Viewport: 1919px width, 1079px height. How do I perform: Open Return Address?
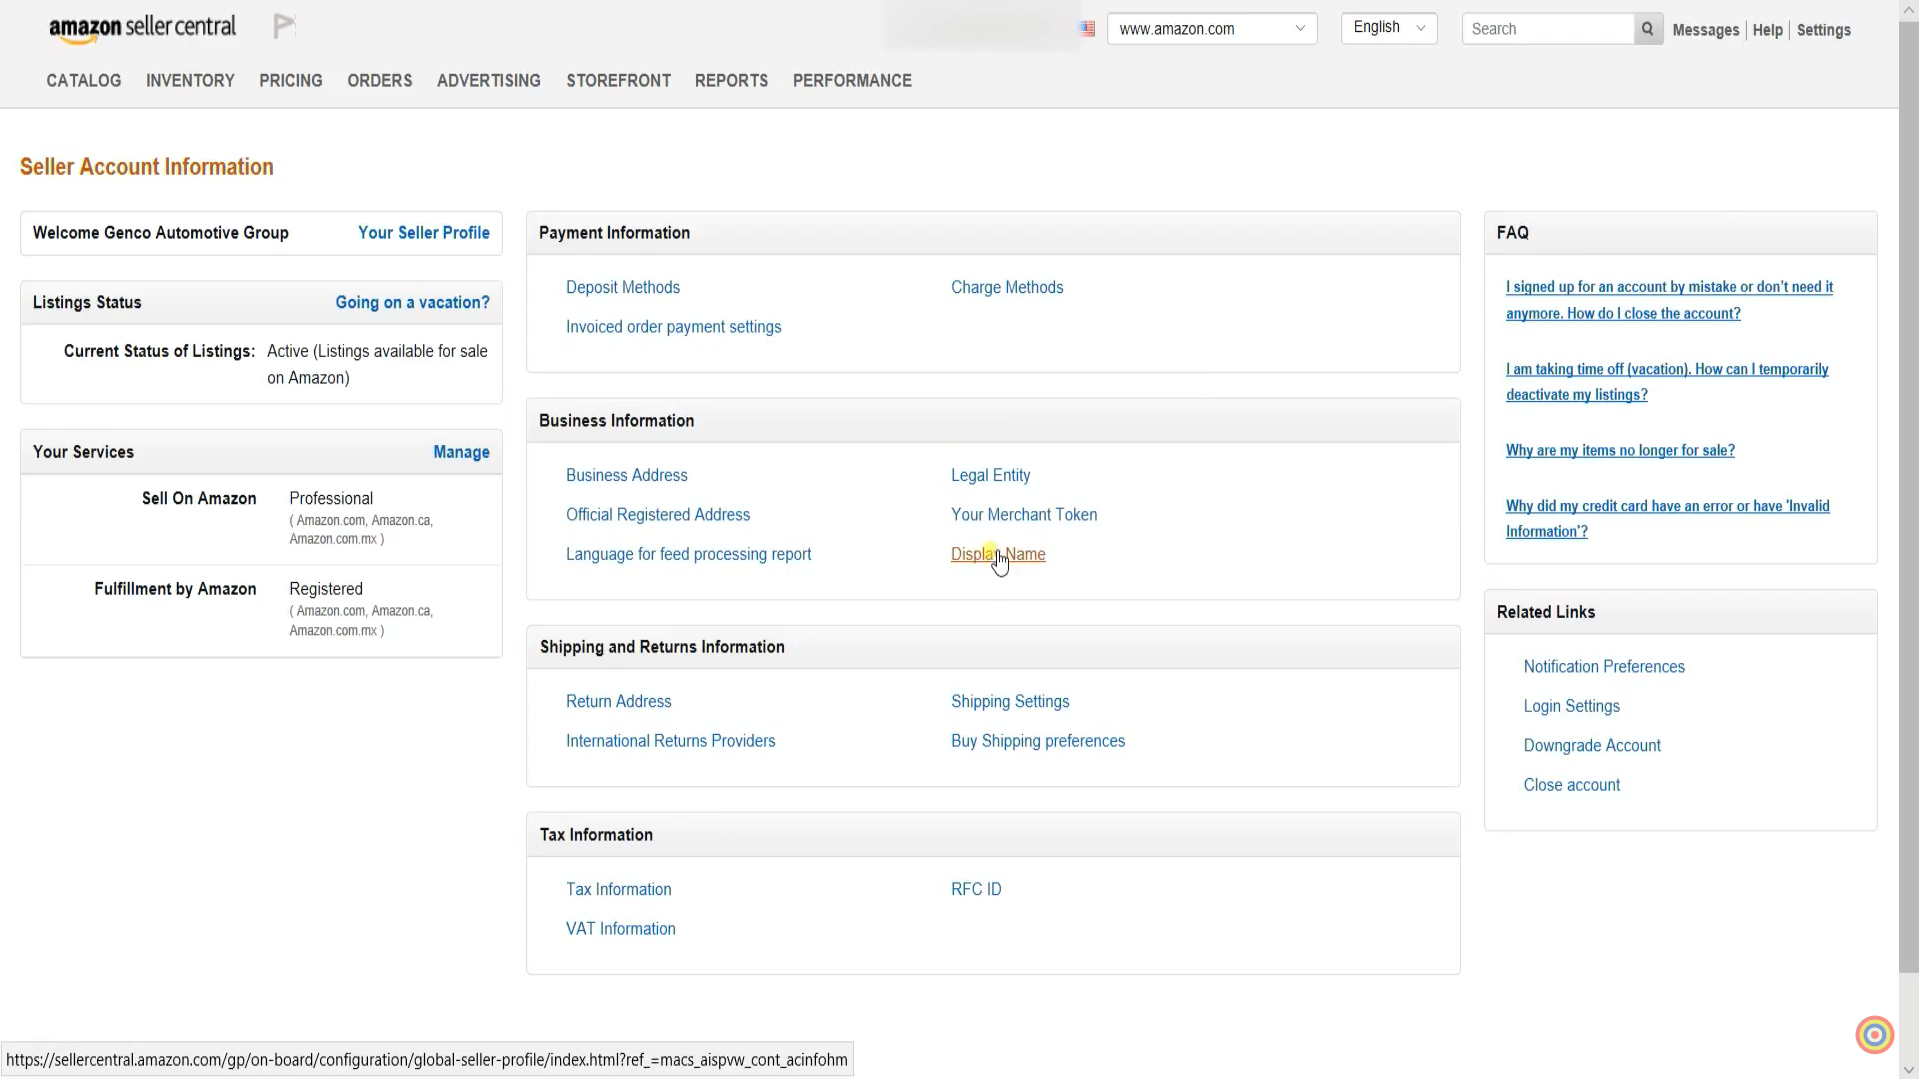(x=619, y=702)
